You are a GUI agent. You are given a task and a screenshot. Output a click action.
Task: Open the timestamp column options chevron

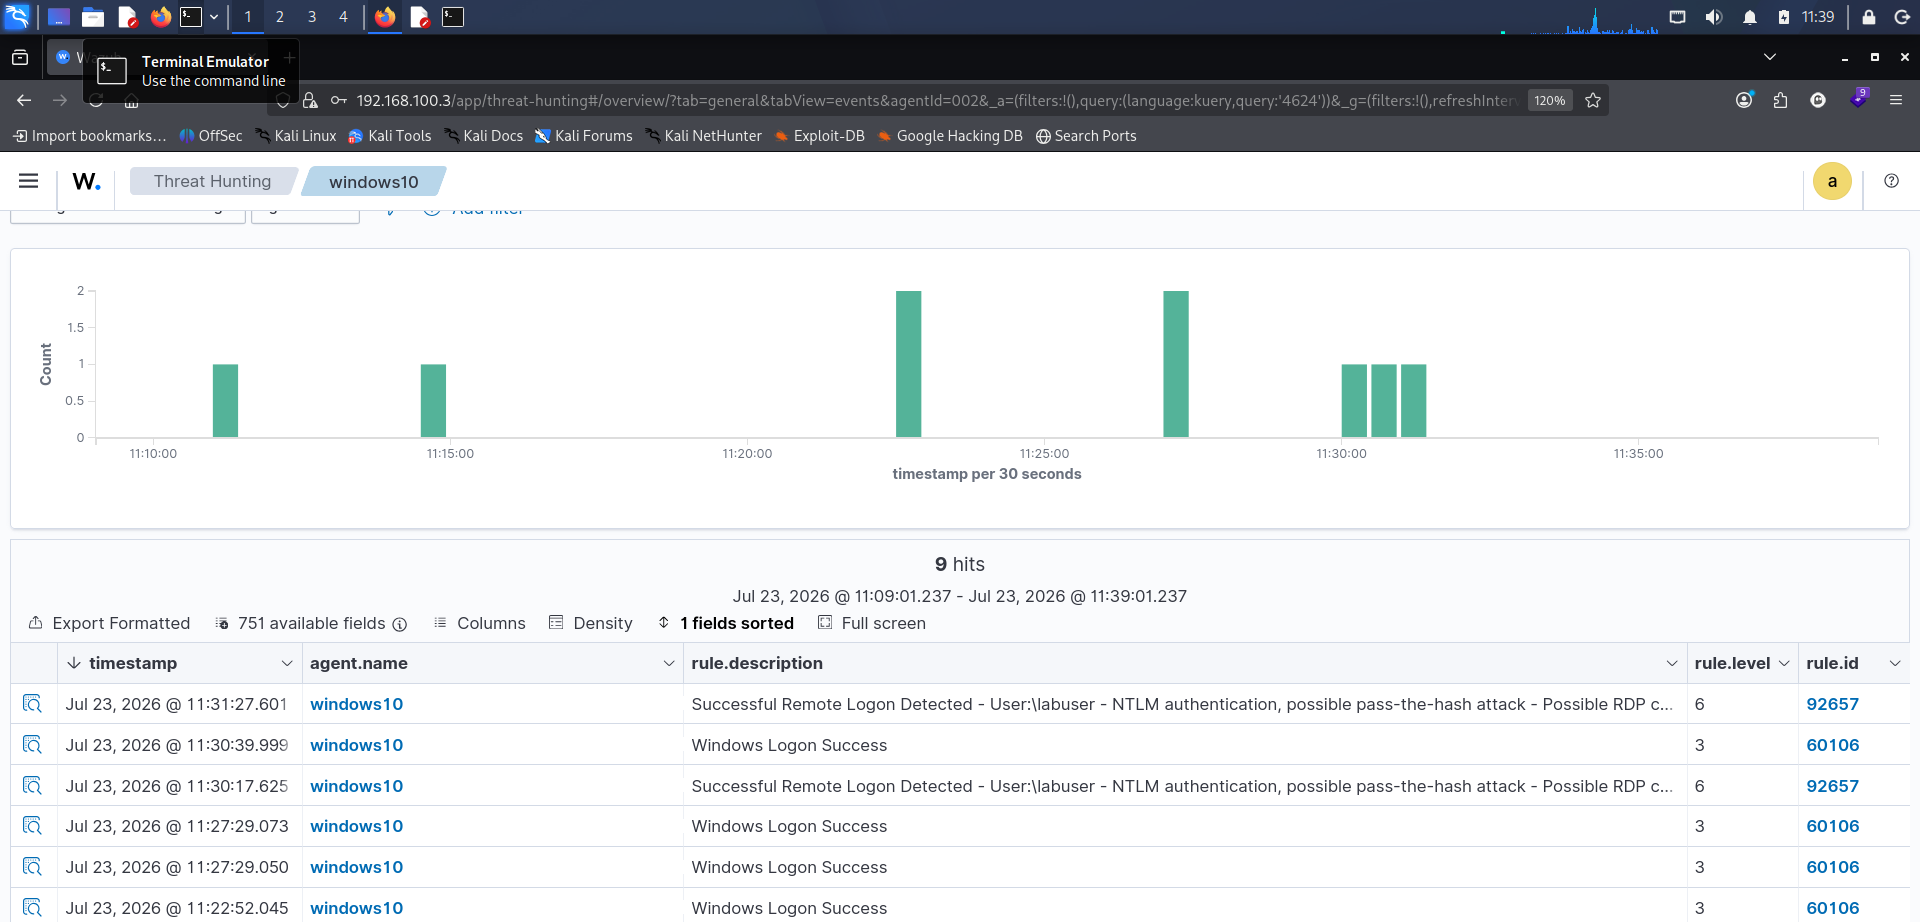click(287, 663)
